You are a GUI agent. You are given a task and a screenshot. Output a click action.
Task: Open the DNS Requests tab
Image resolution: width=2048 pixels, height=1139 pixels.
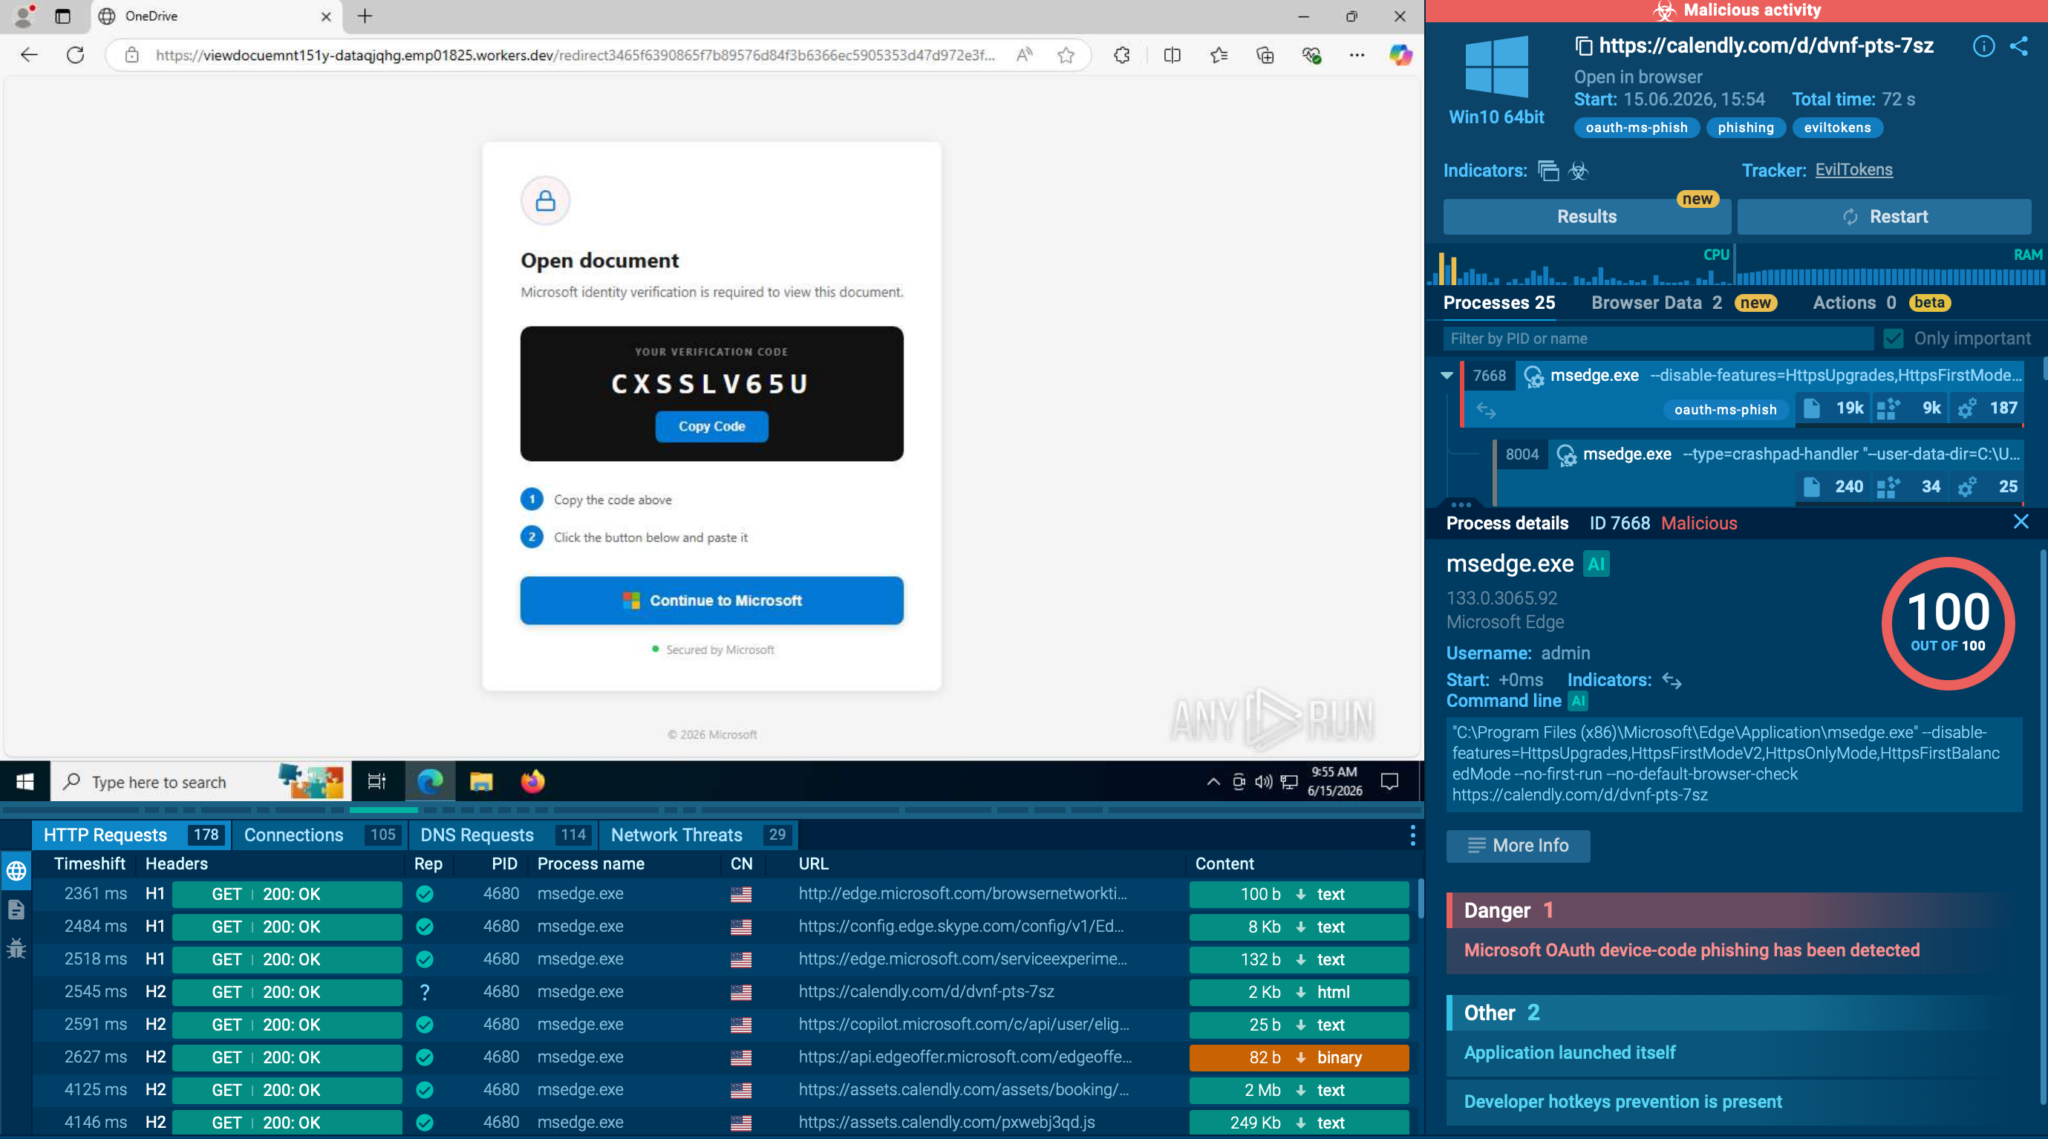tap(503, 835)
